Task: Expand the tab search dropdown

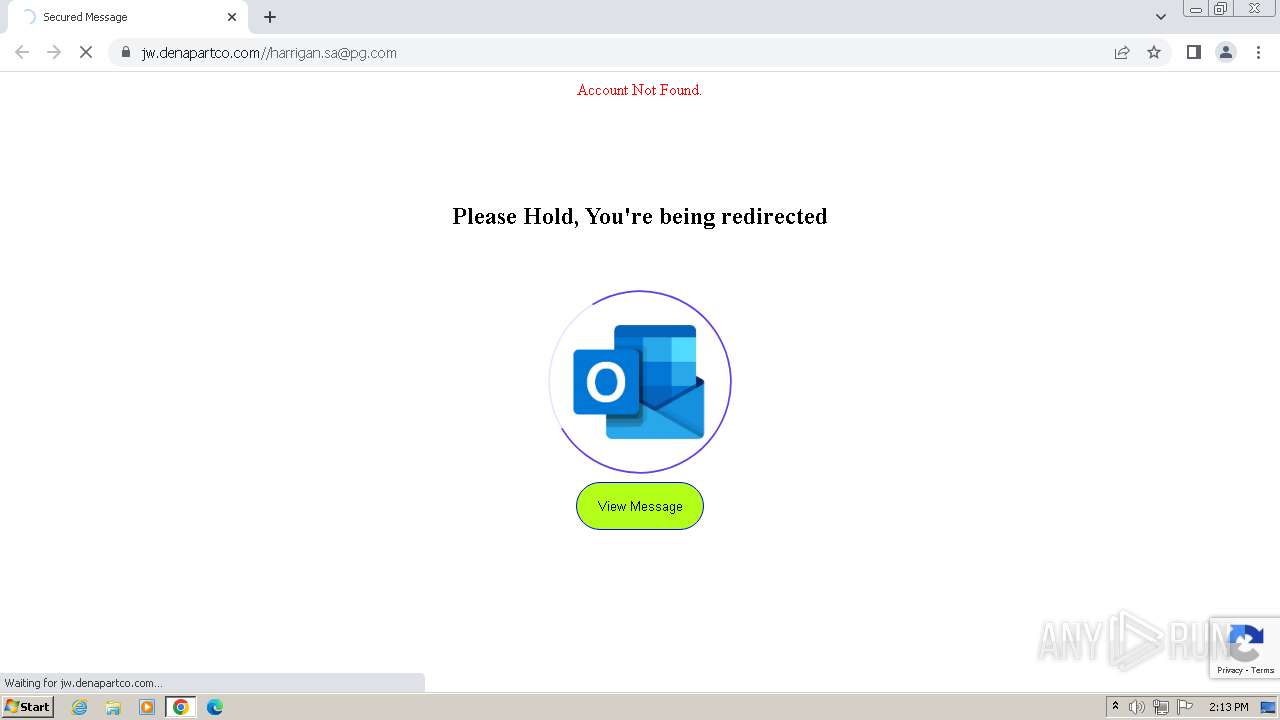Action: click(x=1160, y=17)
